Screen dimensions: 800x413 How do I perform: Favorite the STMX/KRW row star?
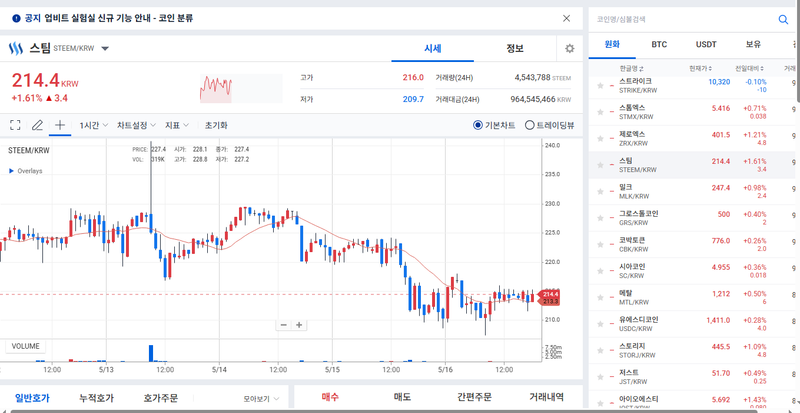pyautogui.click(x=601, y=112)
